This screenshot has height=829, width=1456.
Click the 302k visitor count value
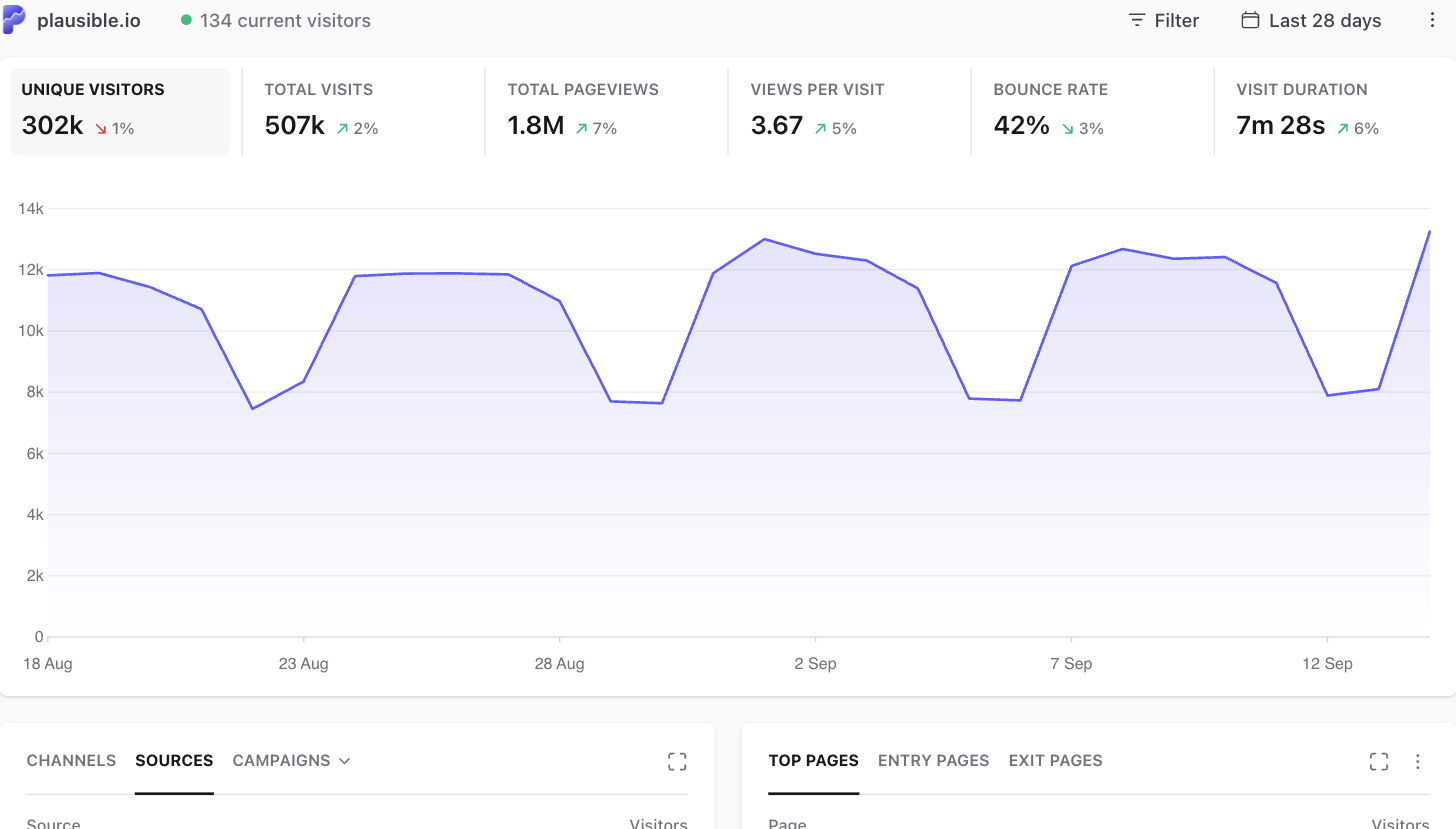(52, 126)
